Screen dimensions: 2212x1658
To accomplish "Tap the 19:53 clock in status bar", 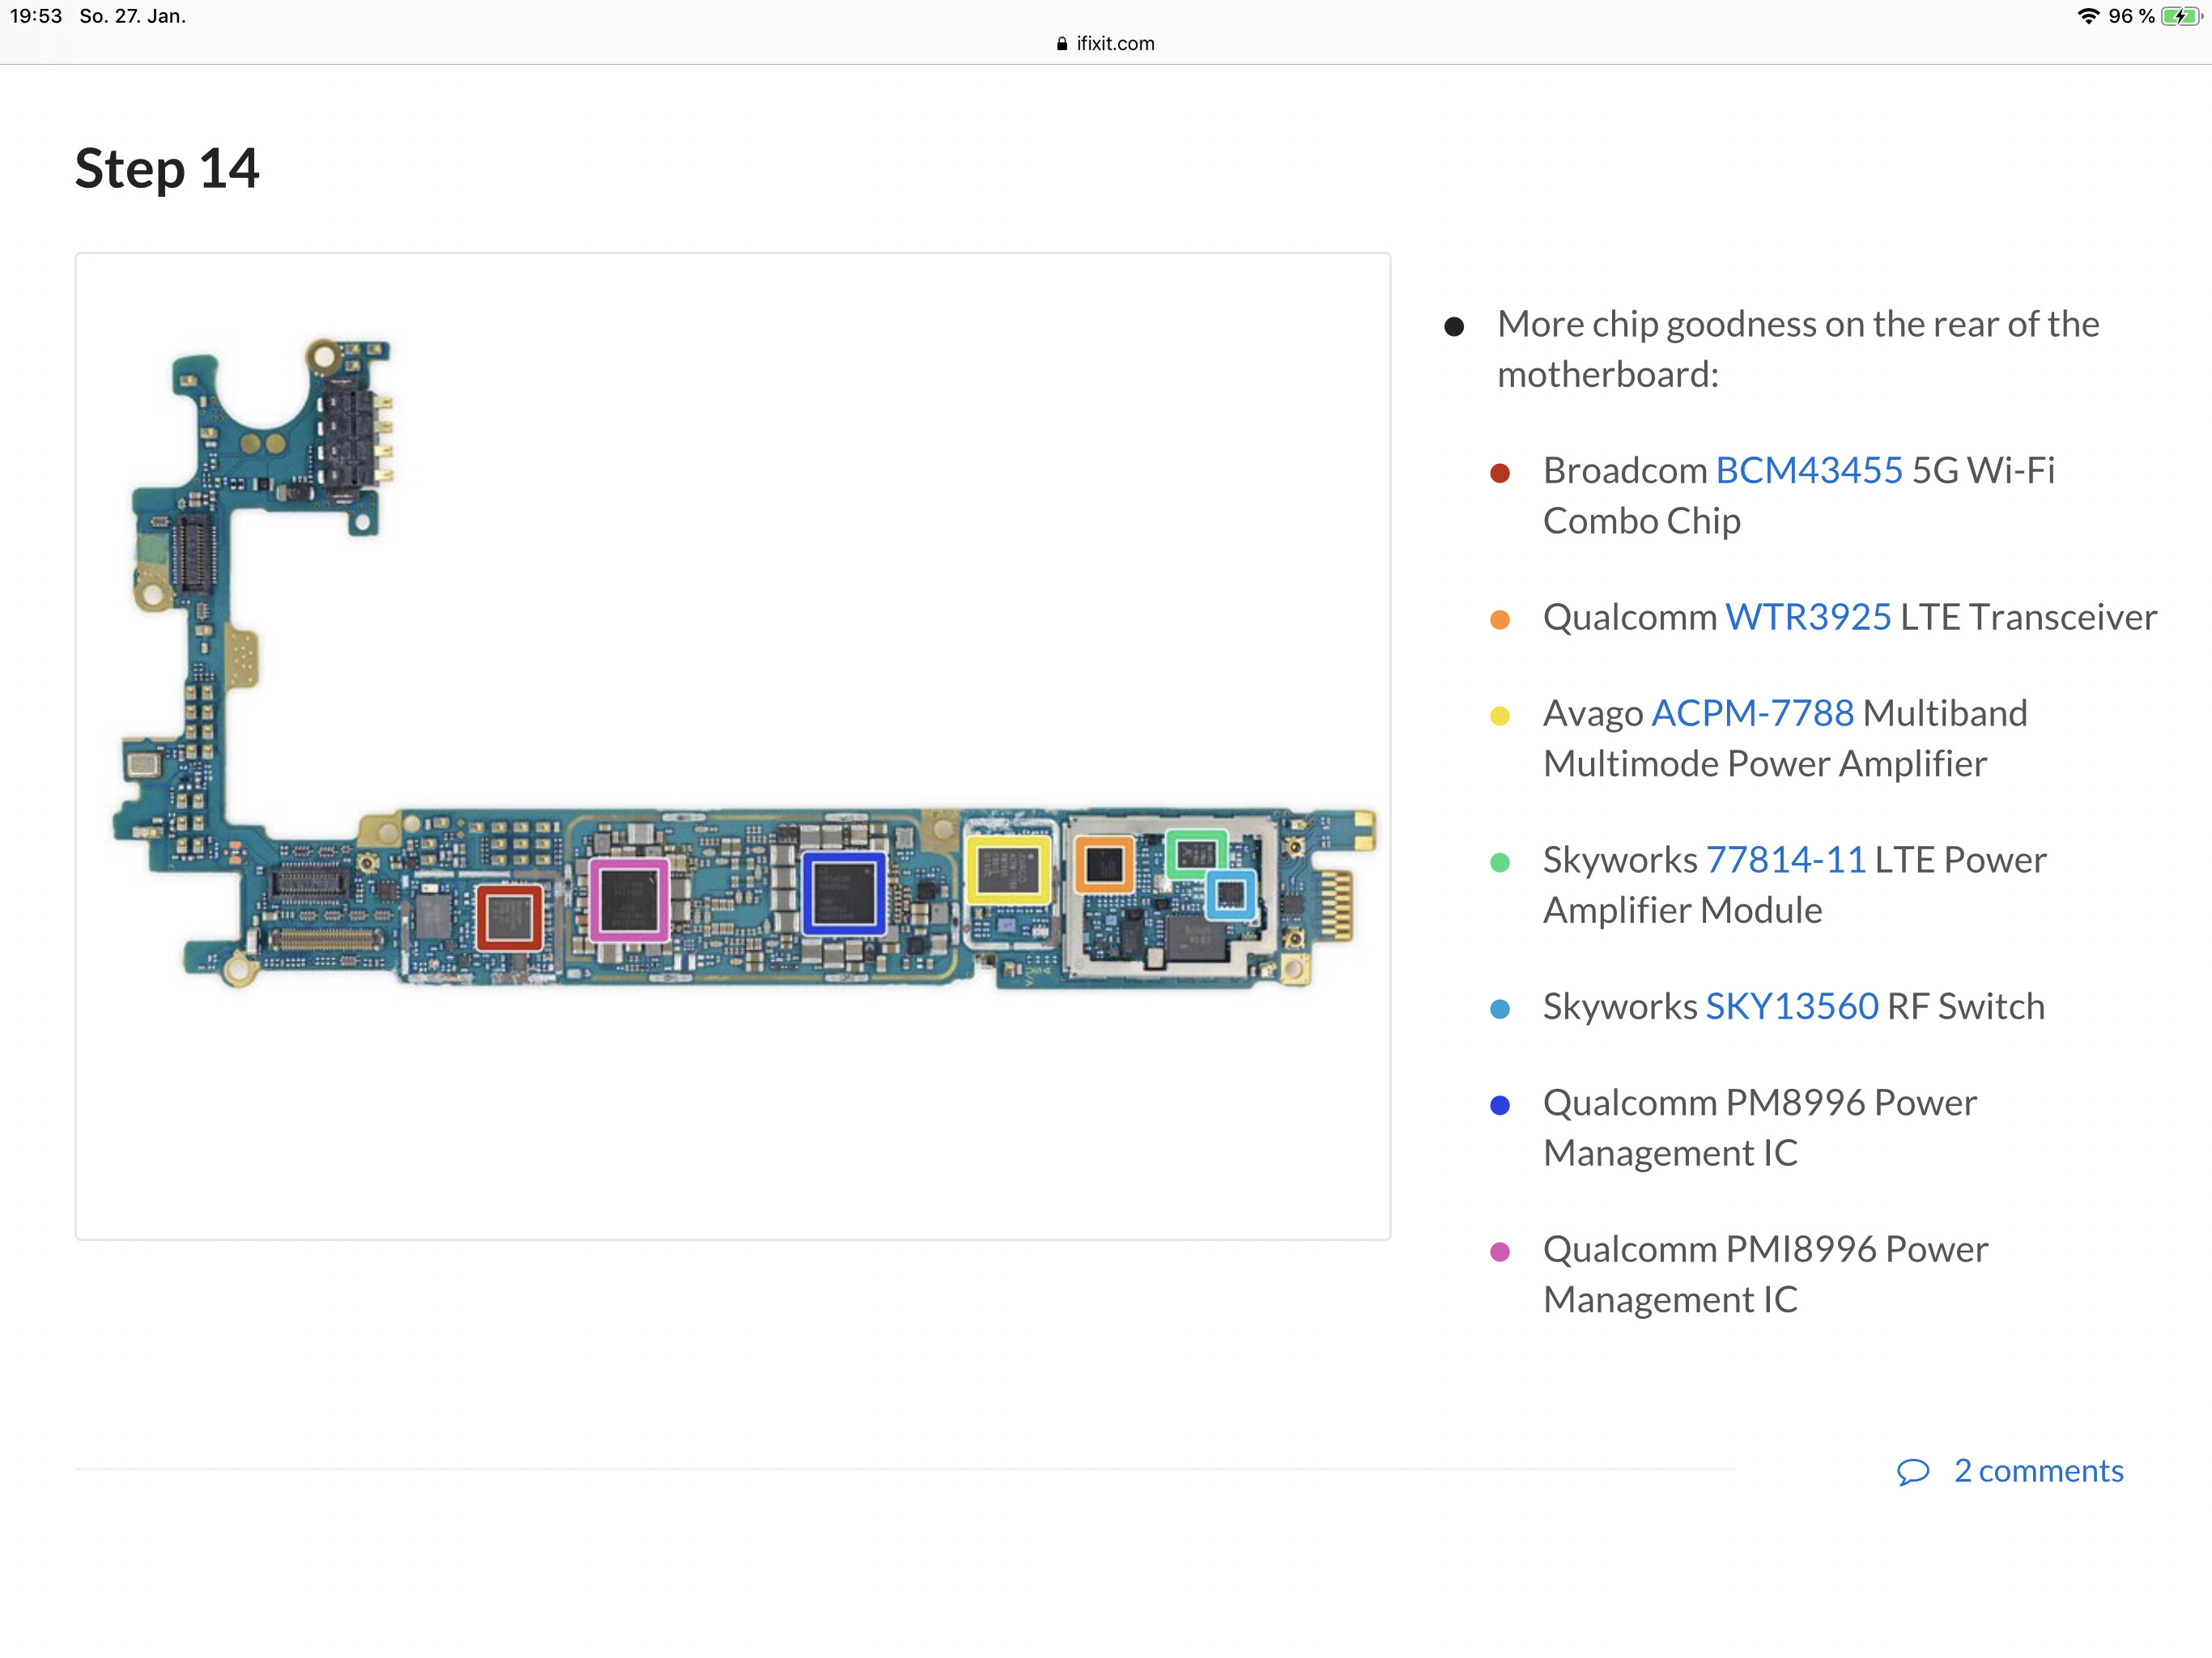I will (36, 16).
